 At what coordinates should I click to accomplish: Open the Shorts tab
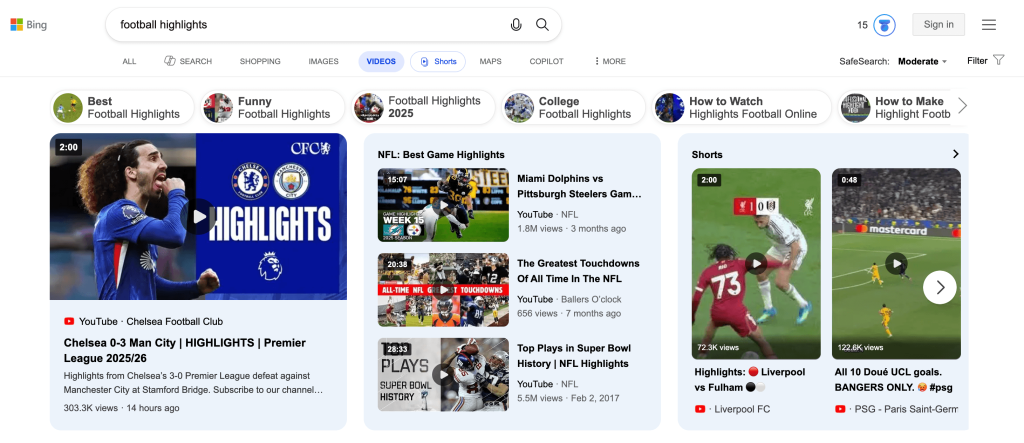(x=438, y=61)
